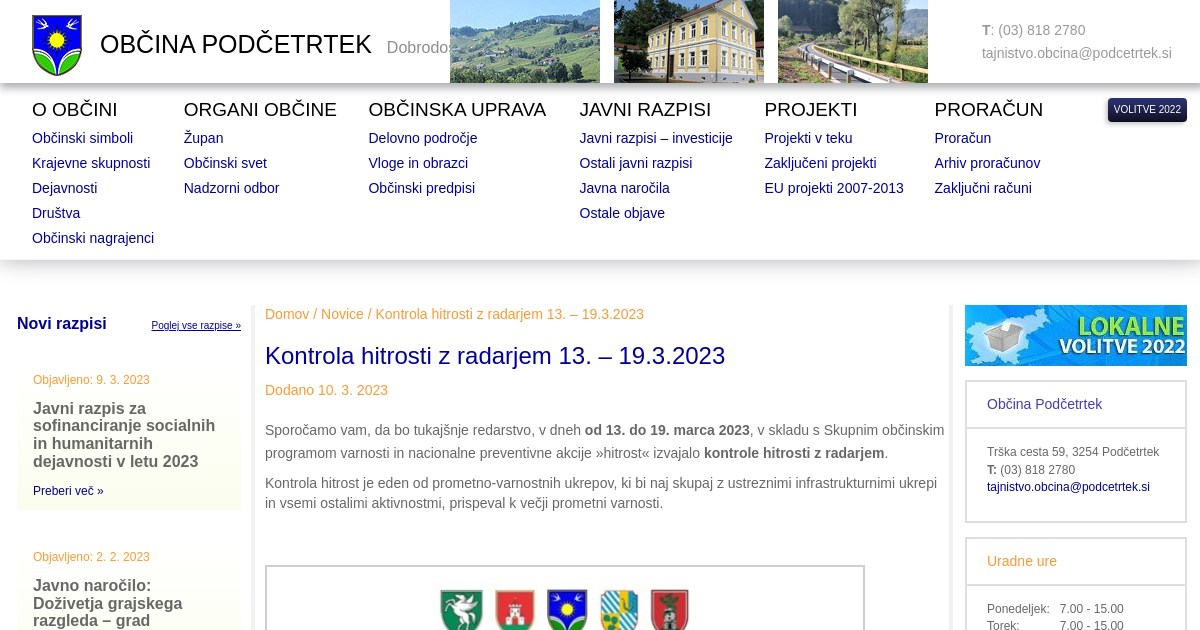Image resolution: width=1200 pixels, height=630 pixels.
Task: Click the hillside vineyard header photo
Action: 524,41
